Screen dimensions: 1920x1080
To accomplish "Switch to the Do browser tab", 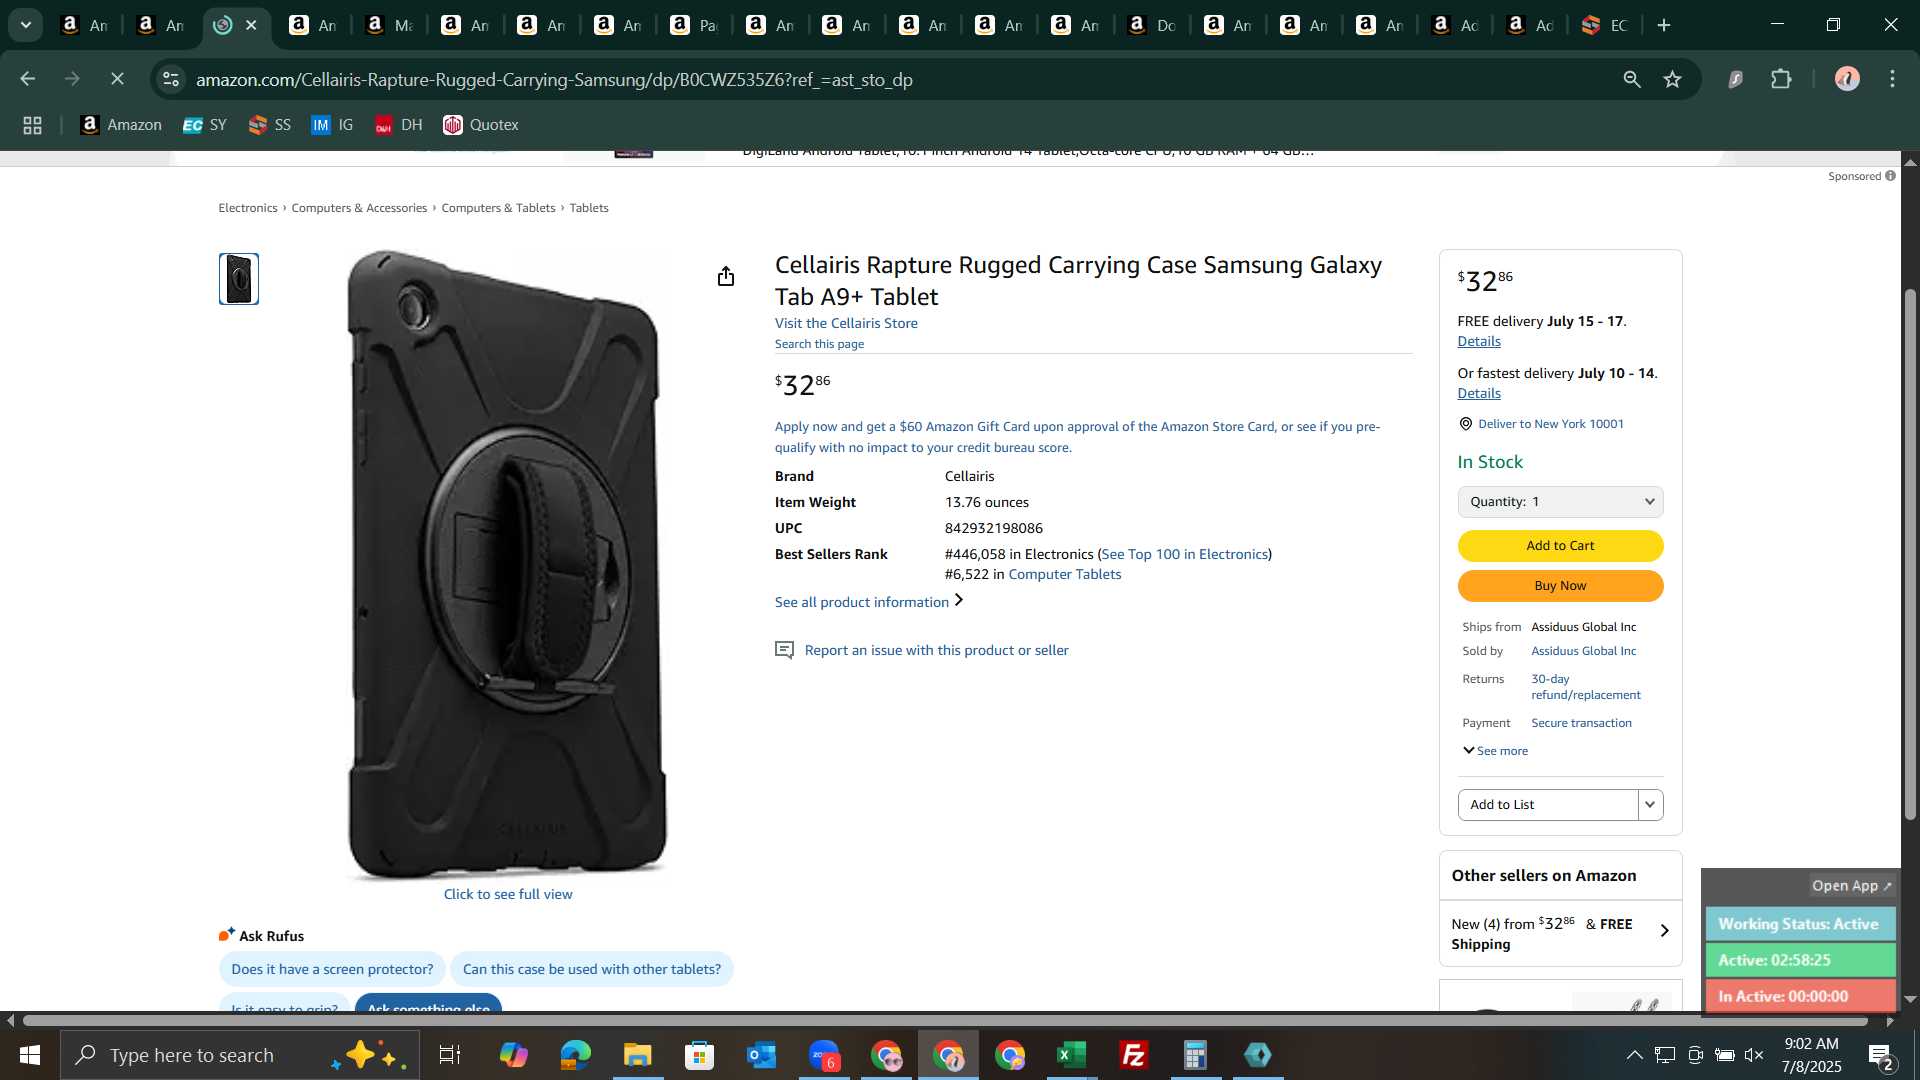I will [x=1152, y=25].
